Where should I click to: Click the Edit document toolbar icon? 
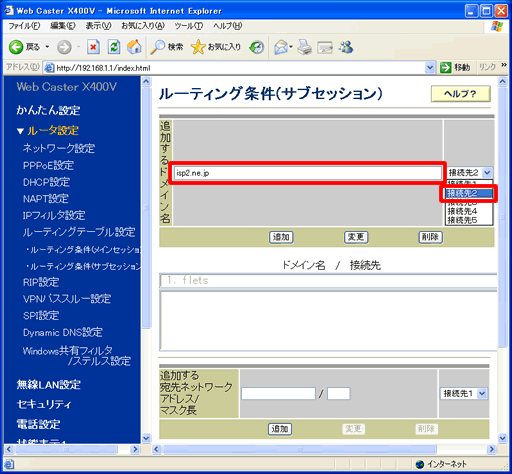click(325, 47)
